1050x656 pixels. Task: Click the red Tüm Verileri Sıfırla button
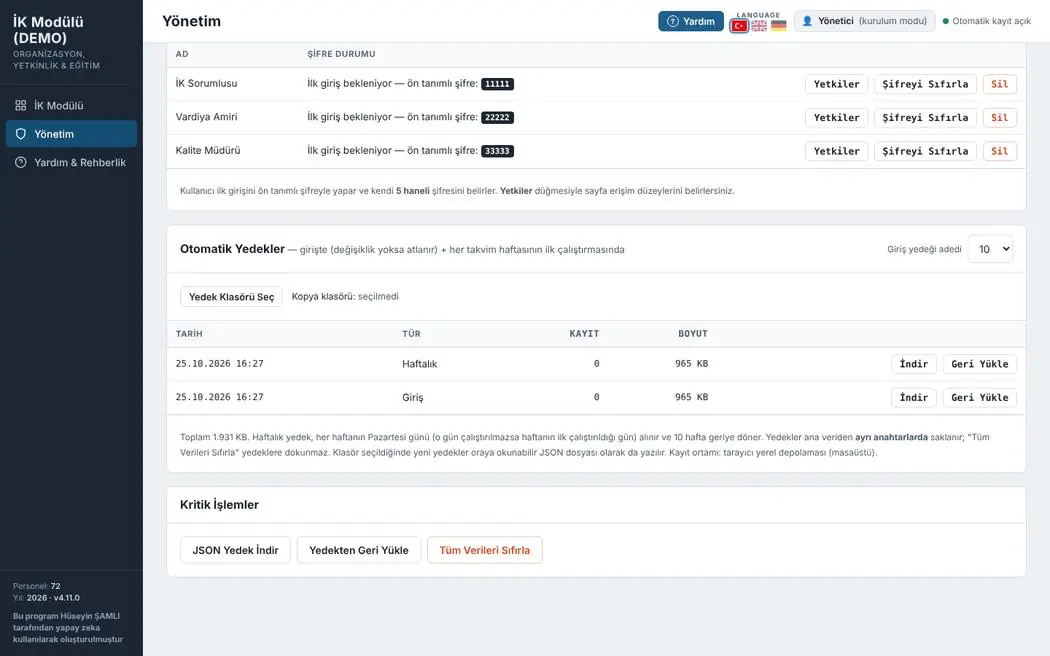click(x=485, y=550)
